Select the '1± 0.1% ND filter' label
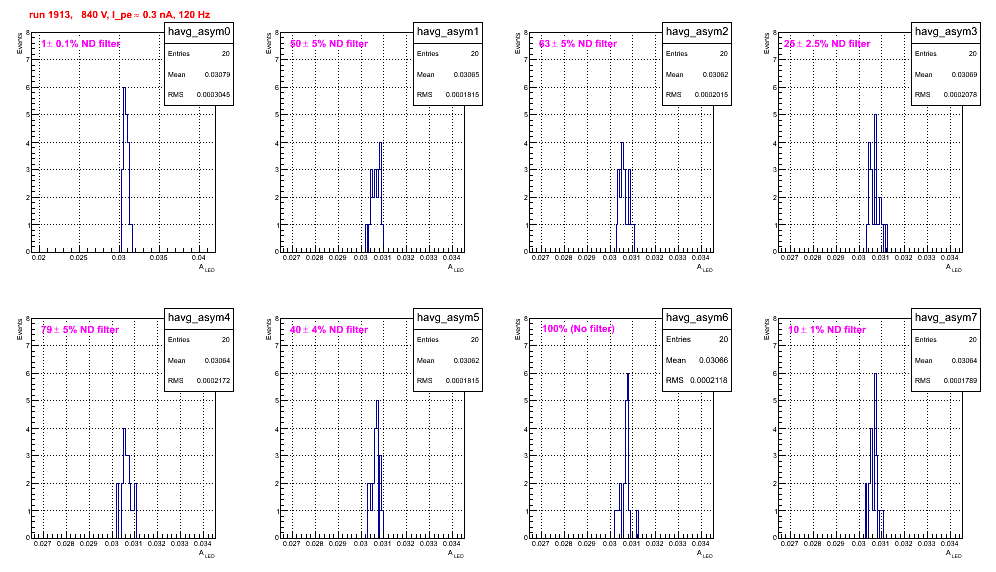The width and height of the screenshot is (996, 572). point(81,44)
